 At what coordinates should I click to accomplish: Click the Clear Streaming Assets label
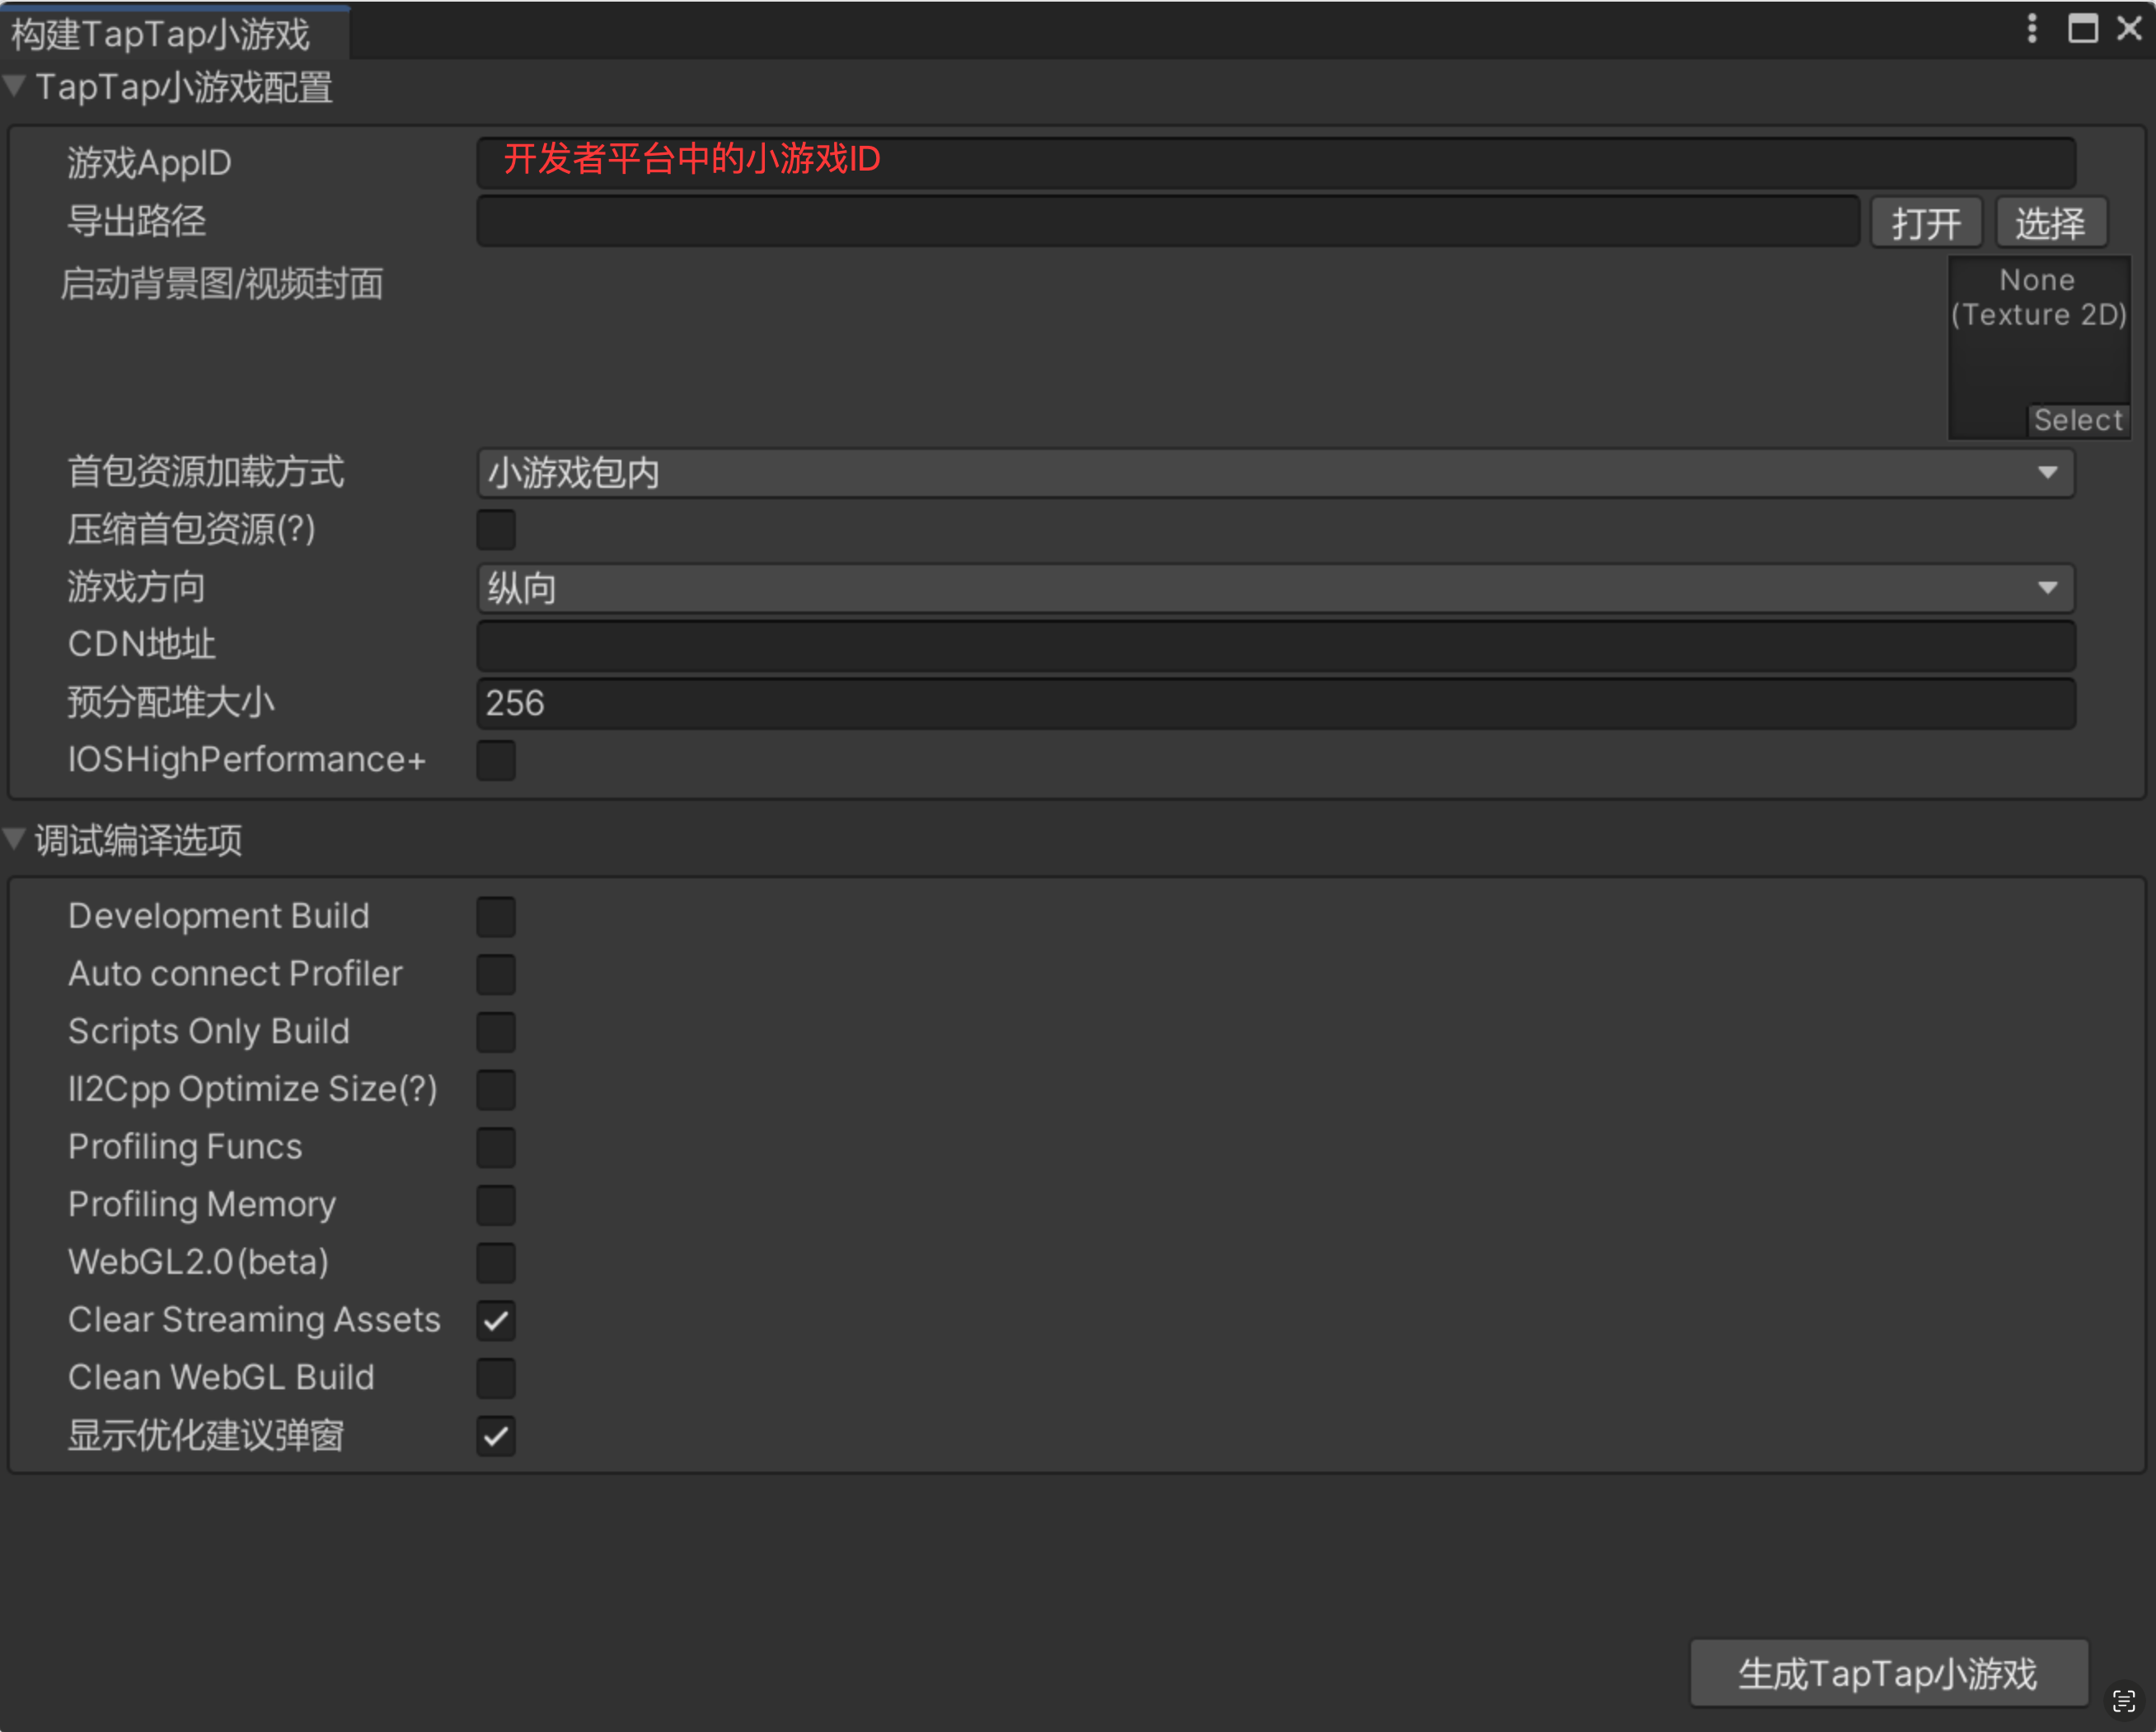254,1320
